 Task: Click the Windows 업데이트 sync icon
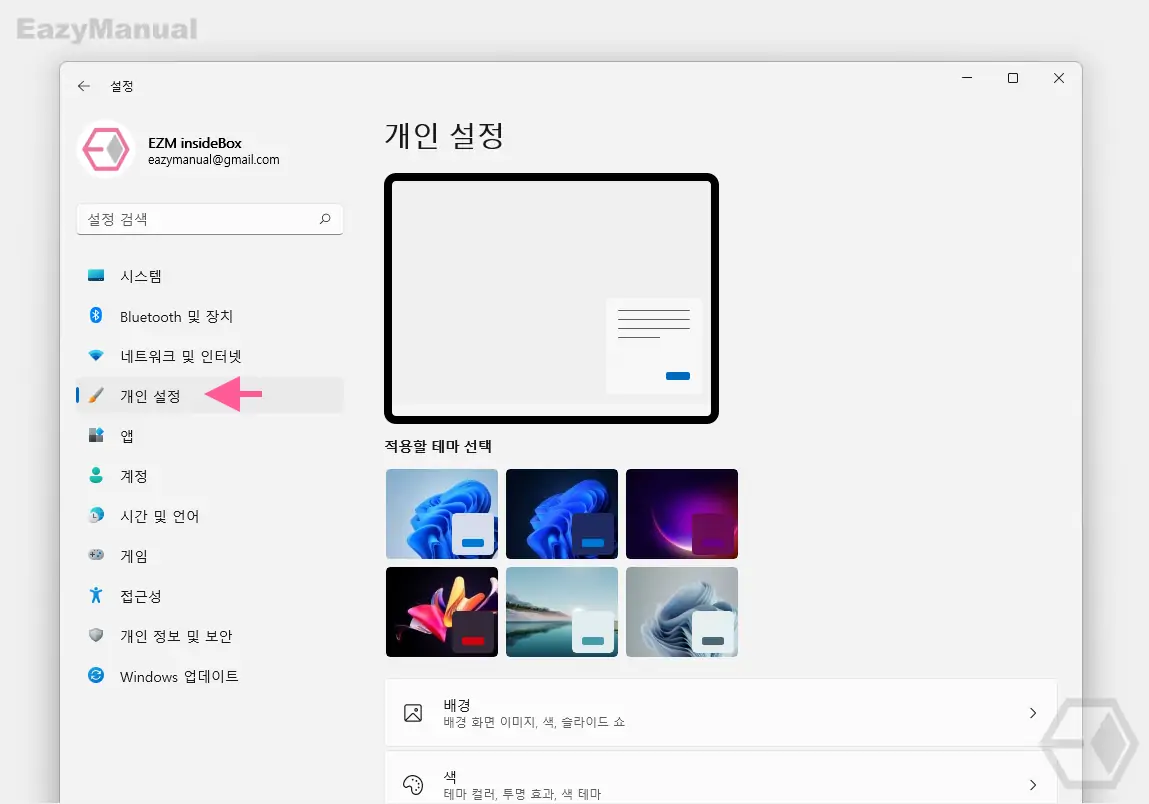tap(96, 675)
